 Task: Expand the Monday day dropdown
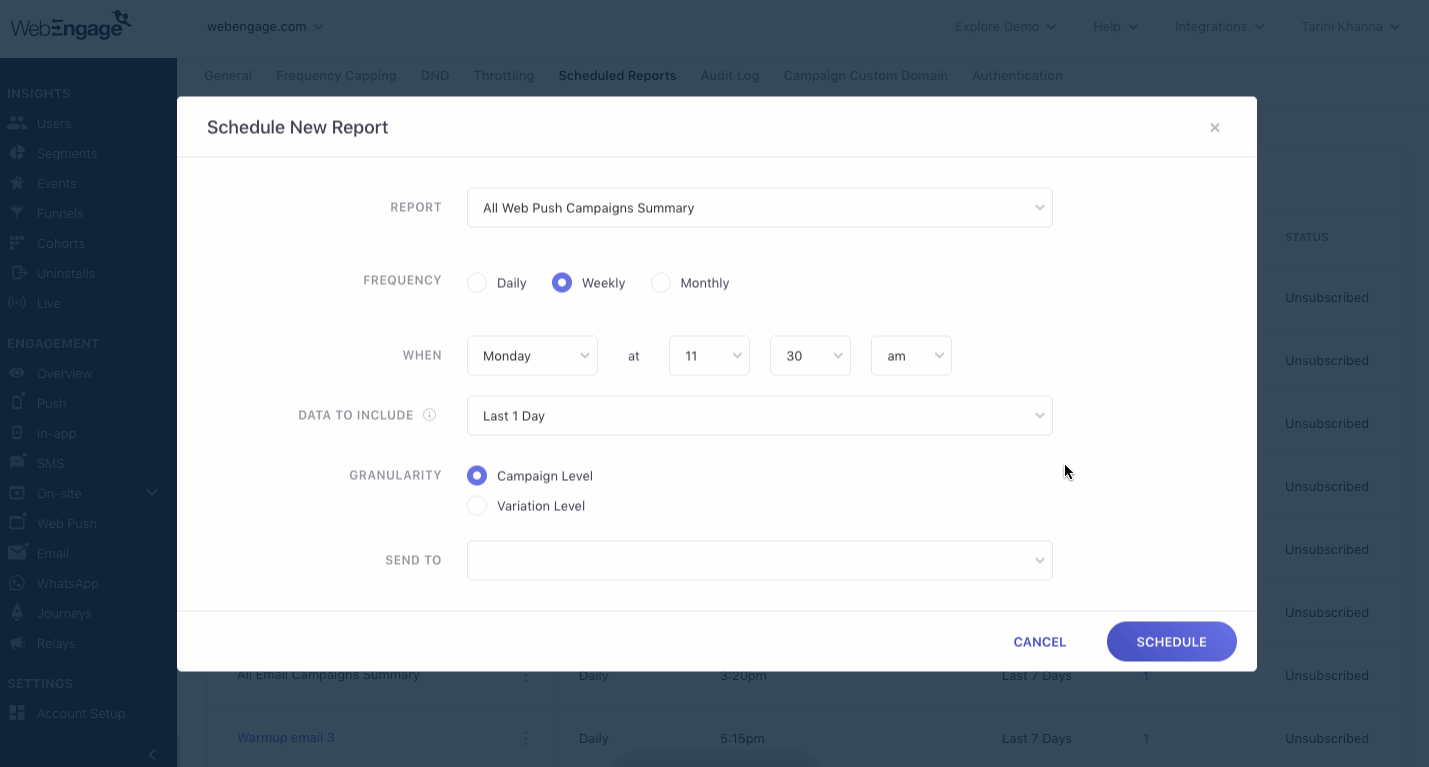point(532,356)
